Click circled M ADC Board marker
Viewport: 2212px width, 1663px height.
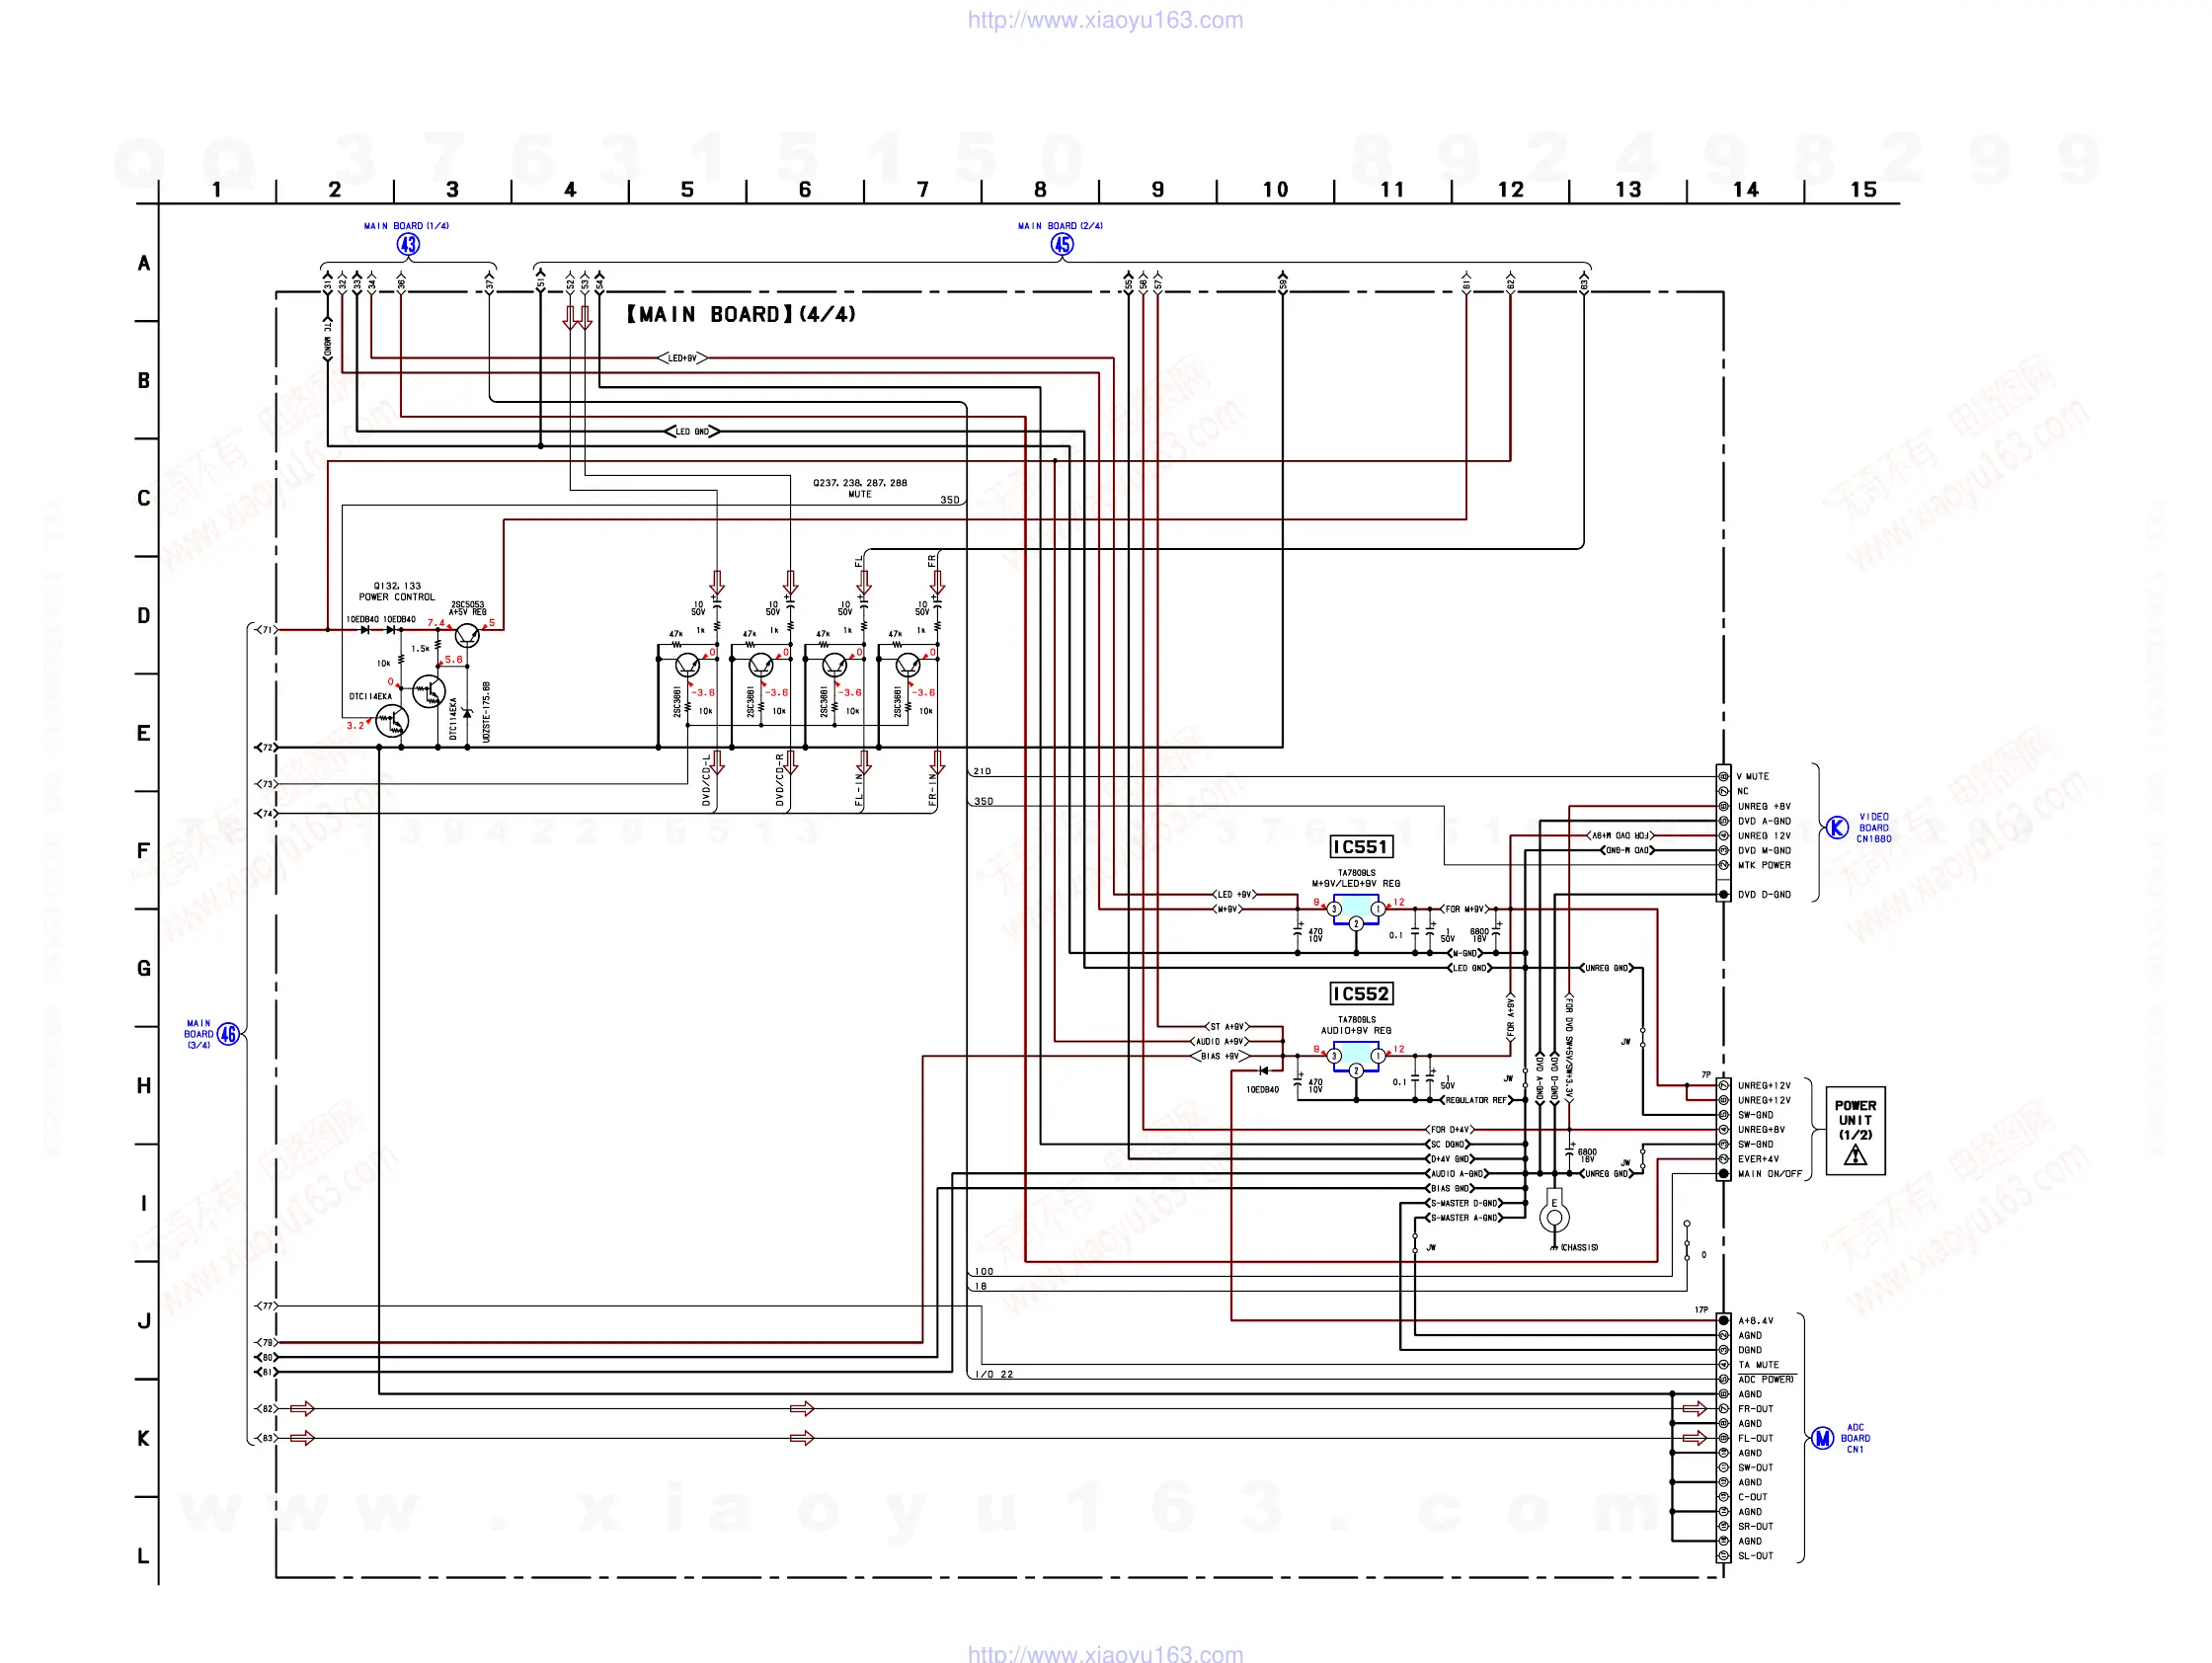1822,1438
